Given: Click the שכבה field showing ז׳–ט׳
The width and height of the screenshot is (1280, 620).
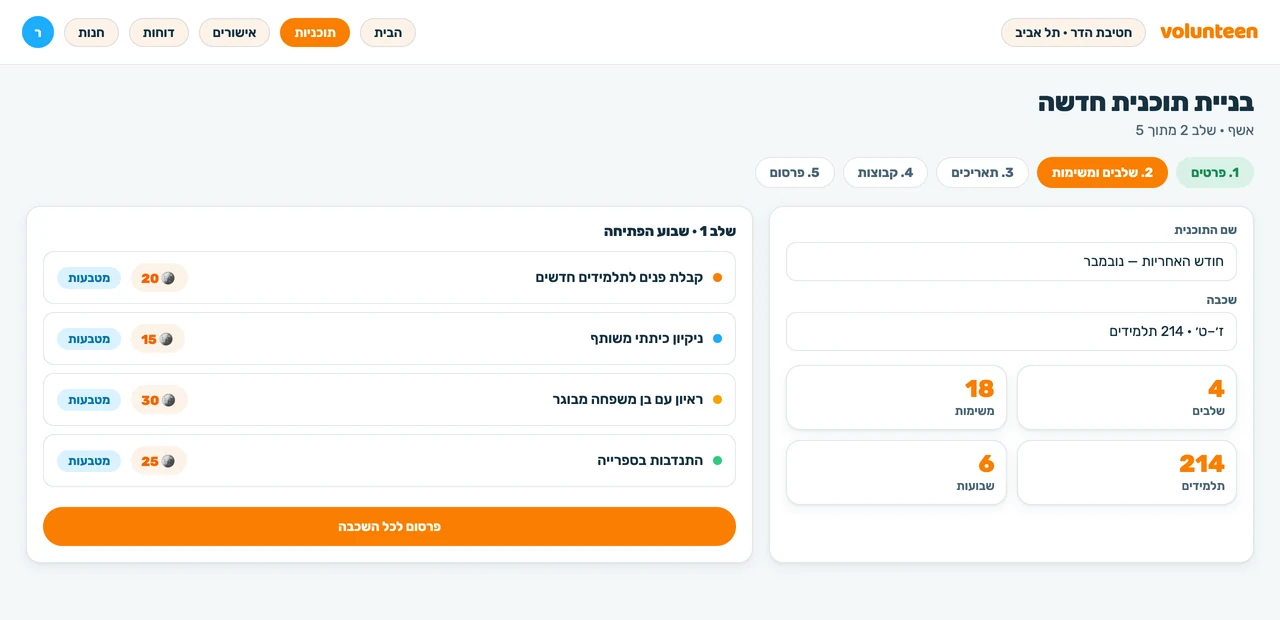Looking at the screenshot, I should click(x=1011, y=332).
